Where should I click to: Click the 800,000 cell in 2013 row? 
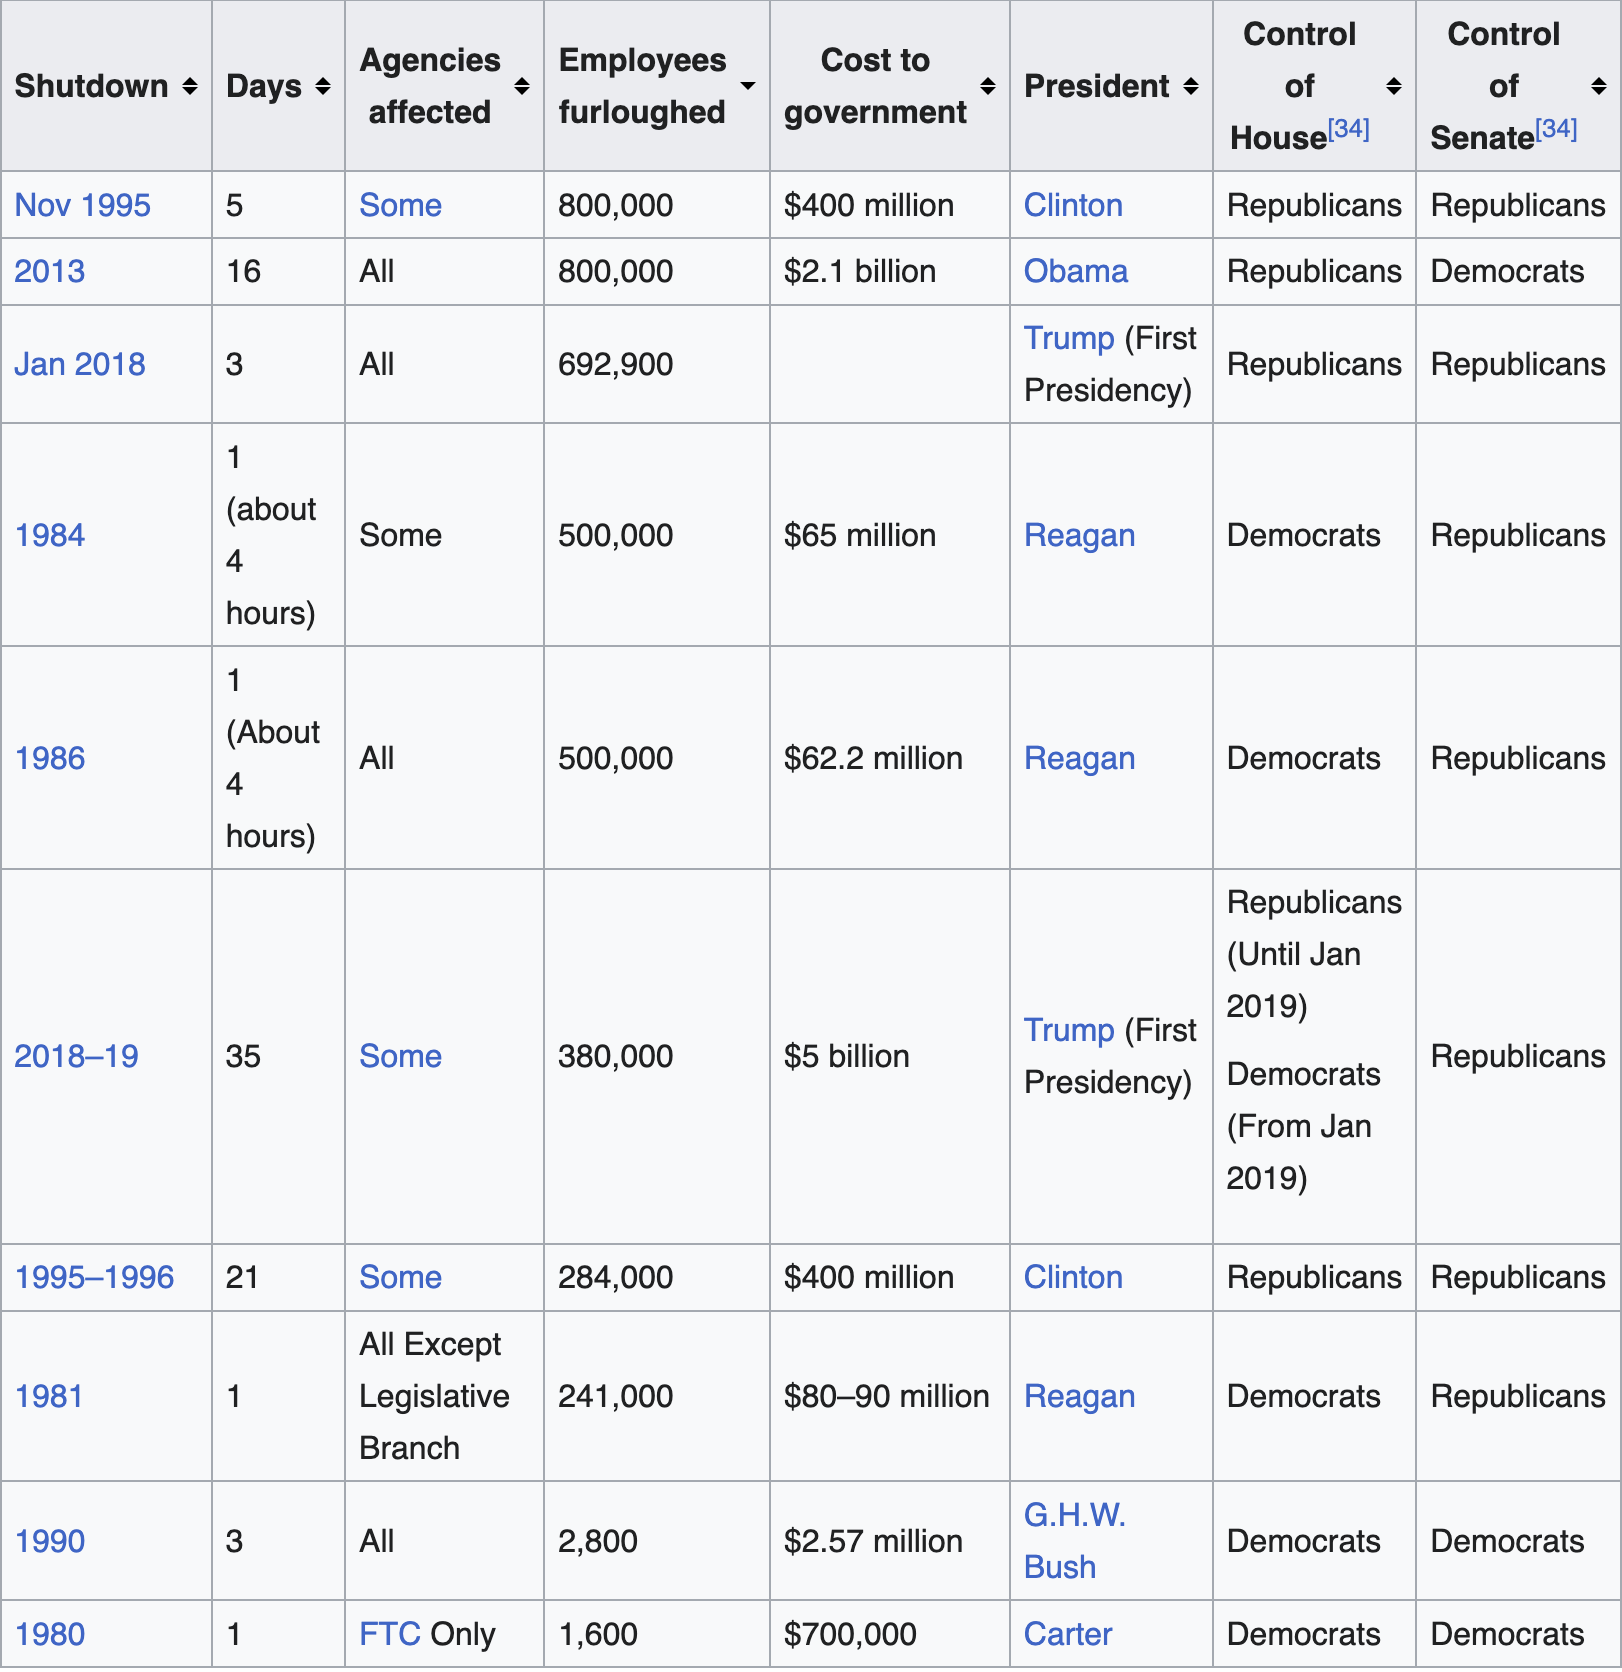point(615,271)
